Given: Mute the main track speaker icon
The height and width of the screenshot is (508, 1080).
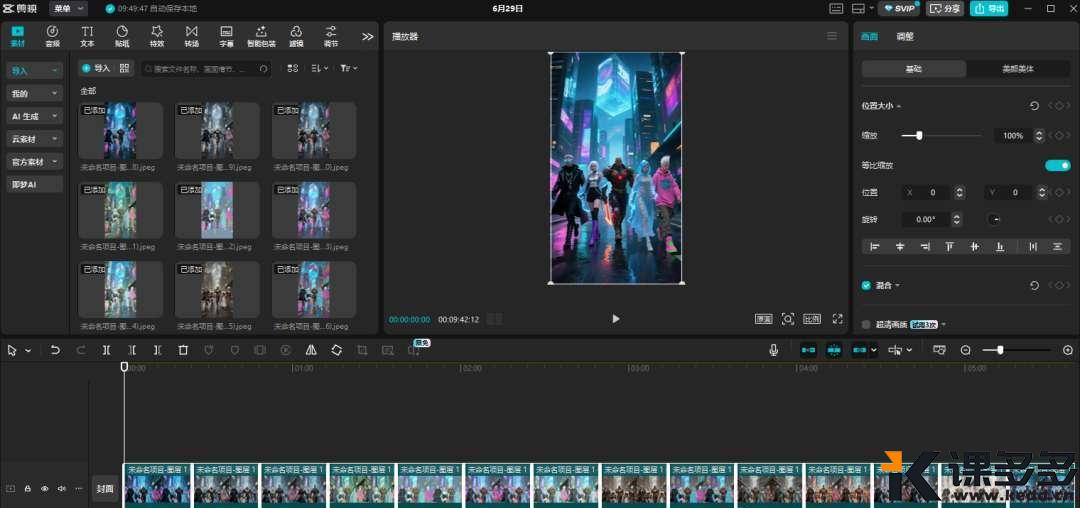Looking at the screenshot, I should [x=61, y=489].
